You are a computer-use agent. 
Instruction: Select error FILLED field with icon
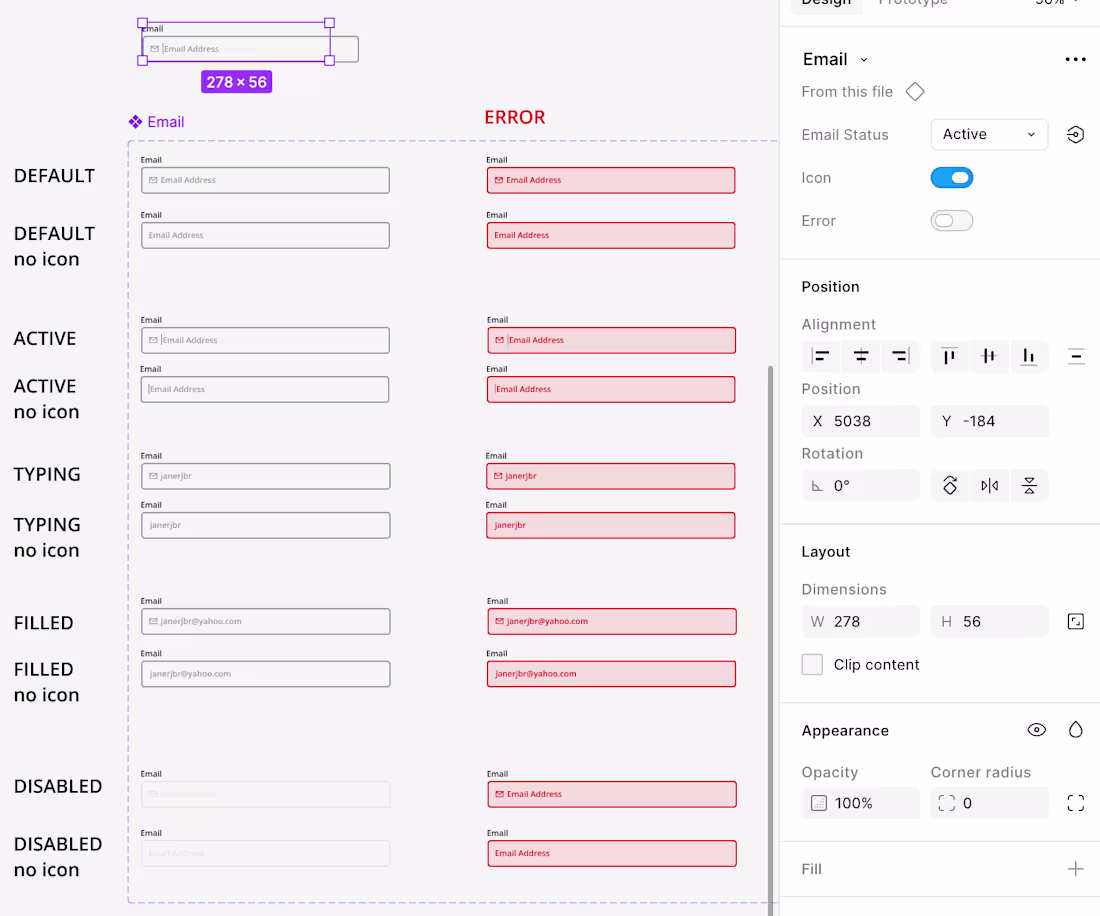pos(612,621)
